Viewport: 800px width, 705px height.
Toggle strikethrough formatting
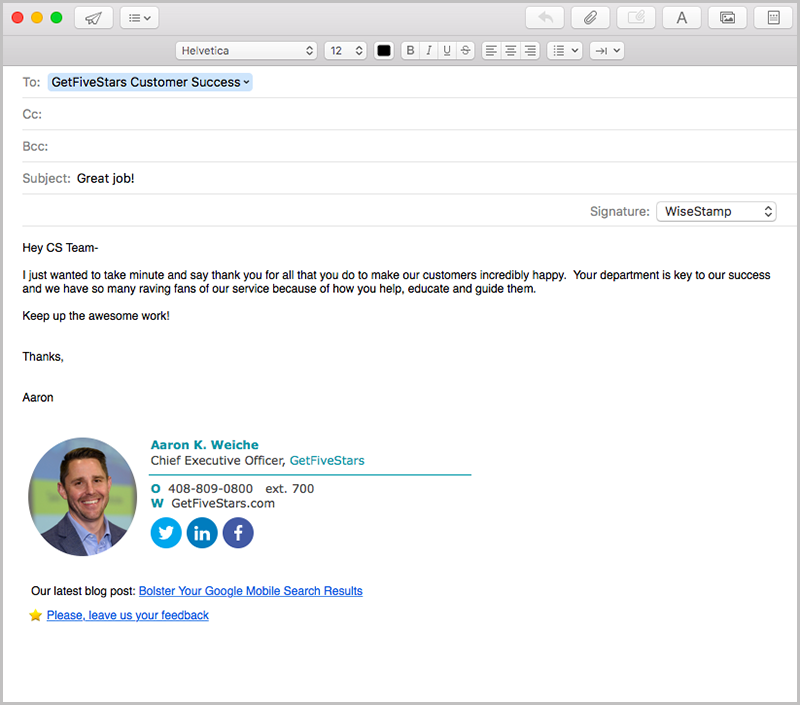(465, 51)
